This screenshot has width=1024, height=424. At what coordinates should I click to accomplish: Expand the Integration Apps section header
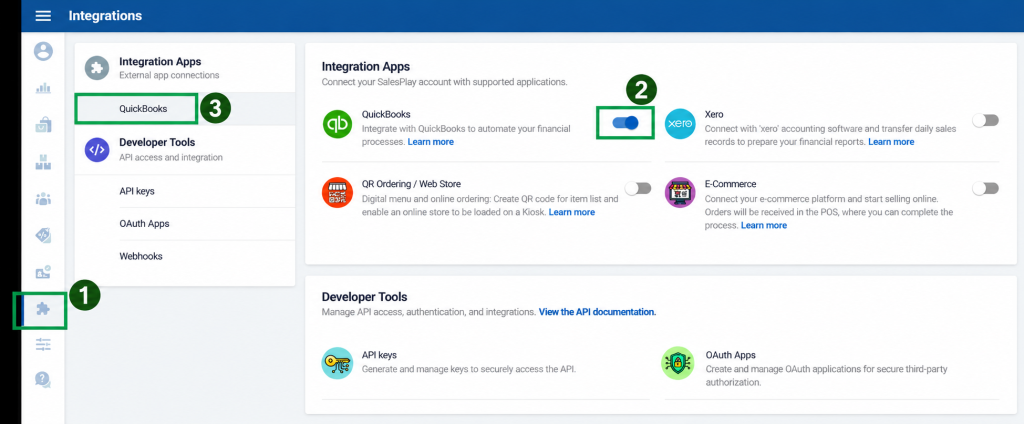point(185,67)
